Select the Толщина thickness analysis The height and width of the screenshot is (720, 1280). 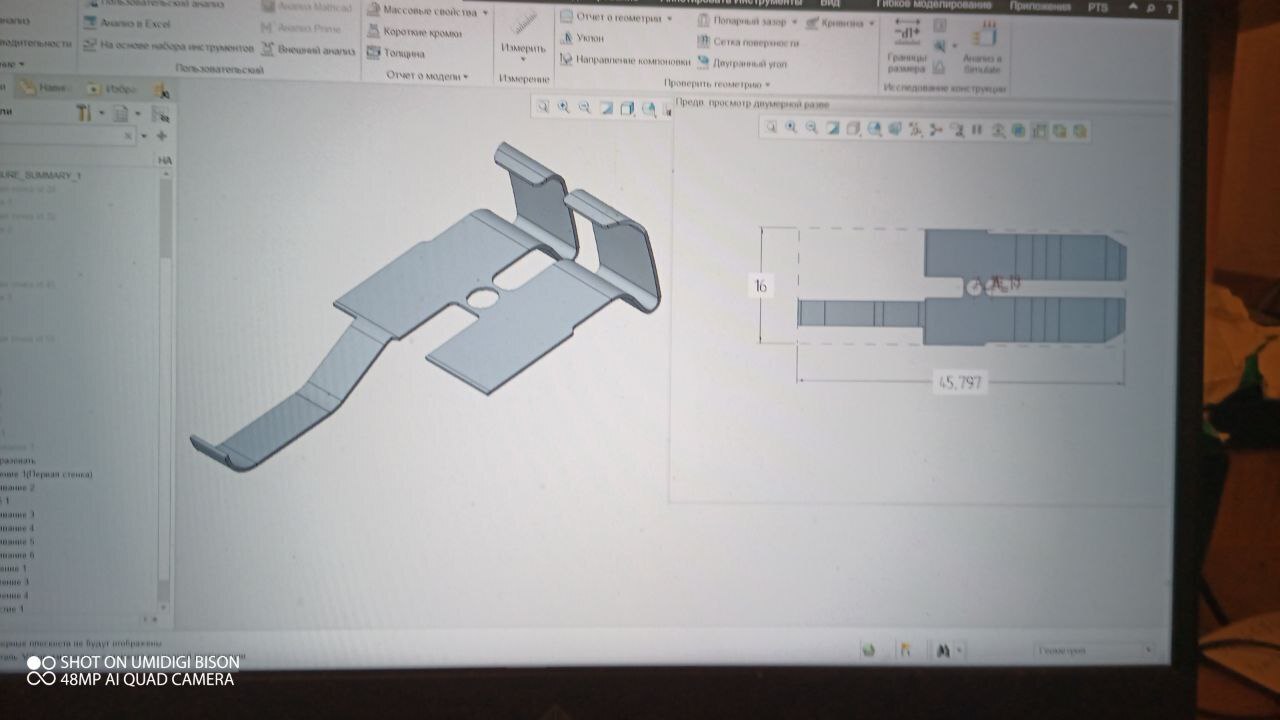tap(396, 53)
